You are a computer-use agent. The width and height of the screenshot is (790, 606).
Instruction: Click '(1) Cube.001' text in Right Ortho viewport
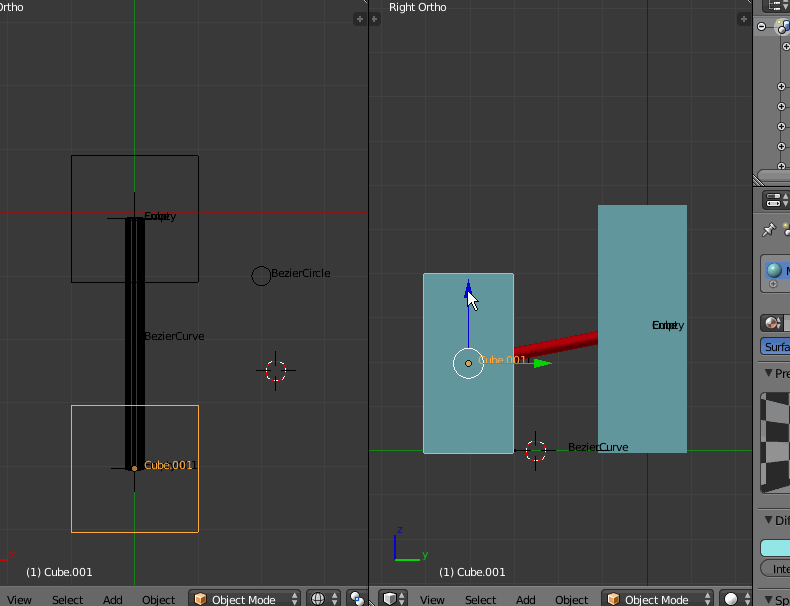coord(472,572)
